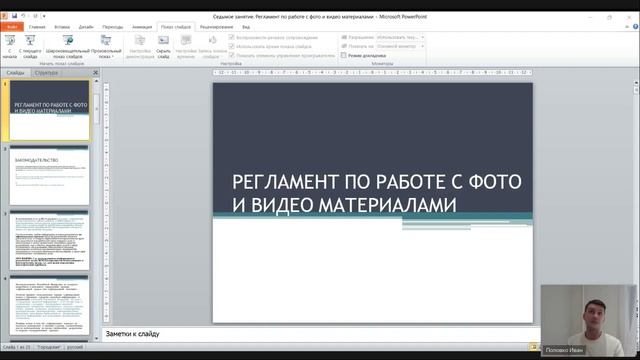The width and height of the screenshot is (640, 360).
Task: Select slide 2 thumbnail Законодательство
Action: tap(49, 175)
